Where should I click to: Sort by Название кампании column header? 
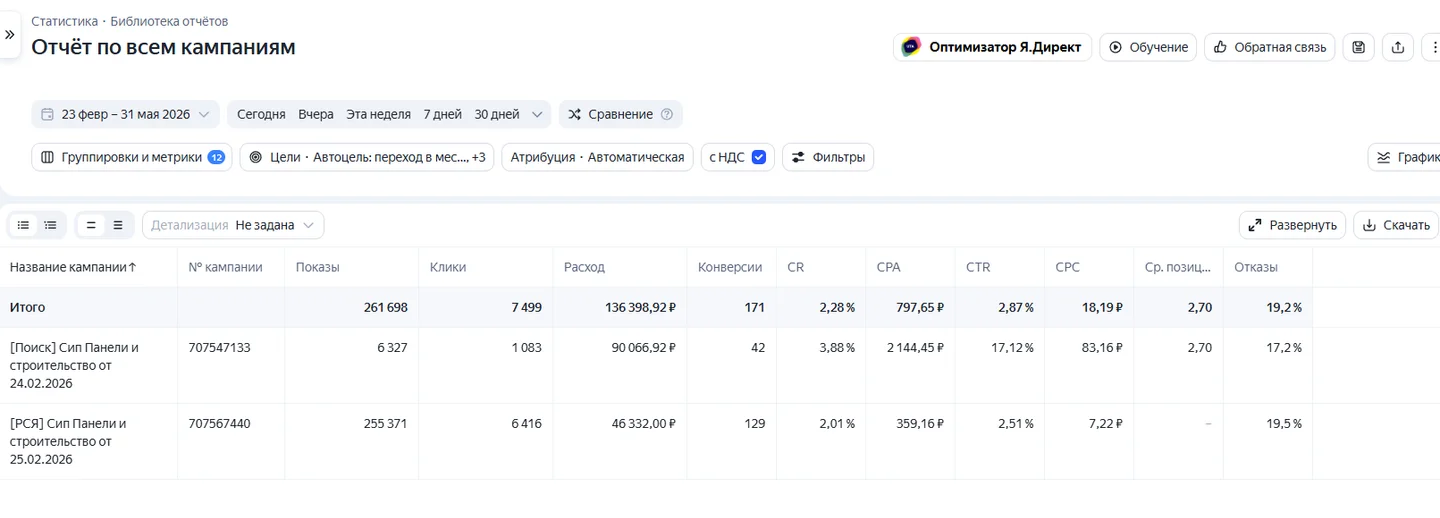73,267
